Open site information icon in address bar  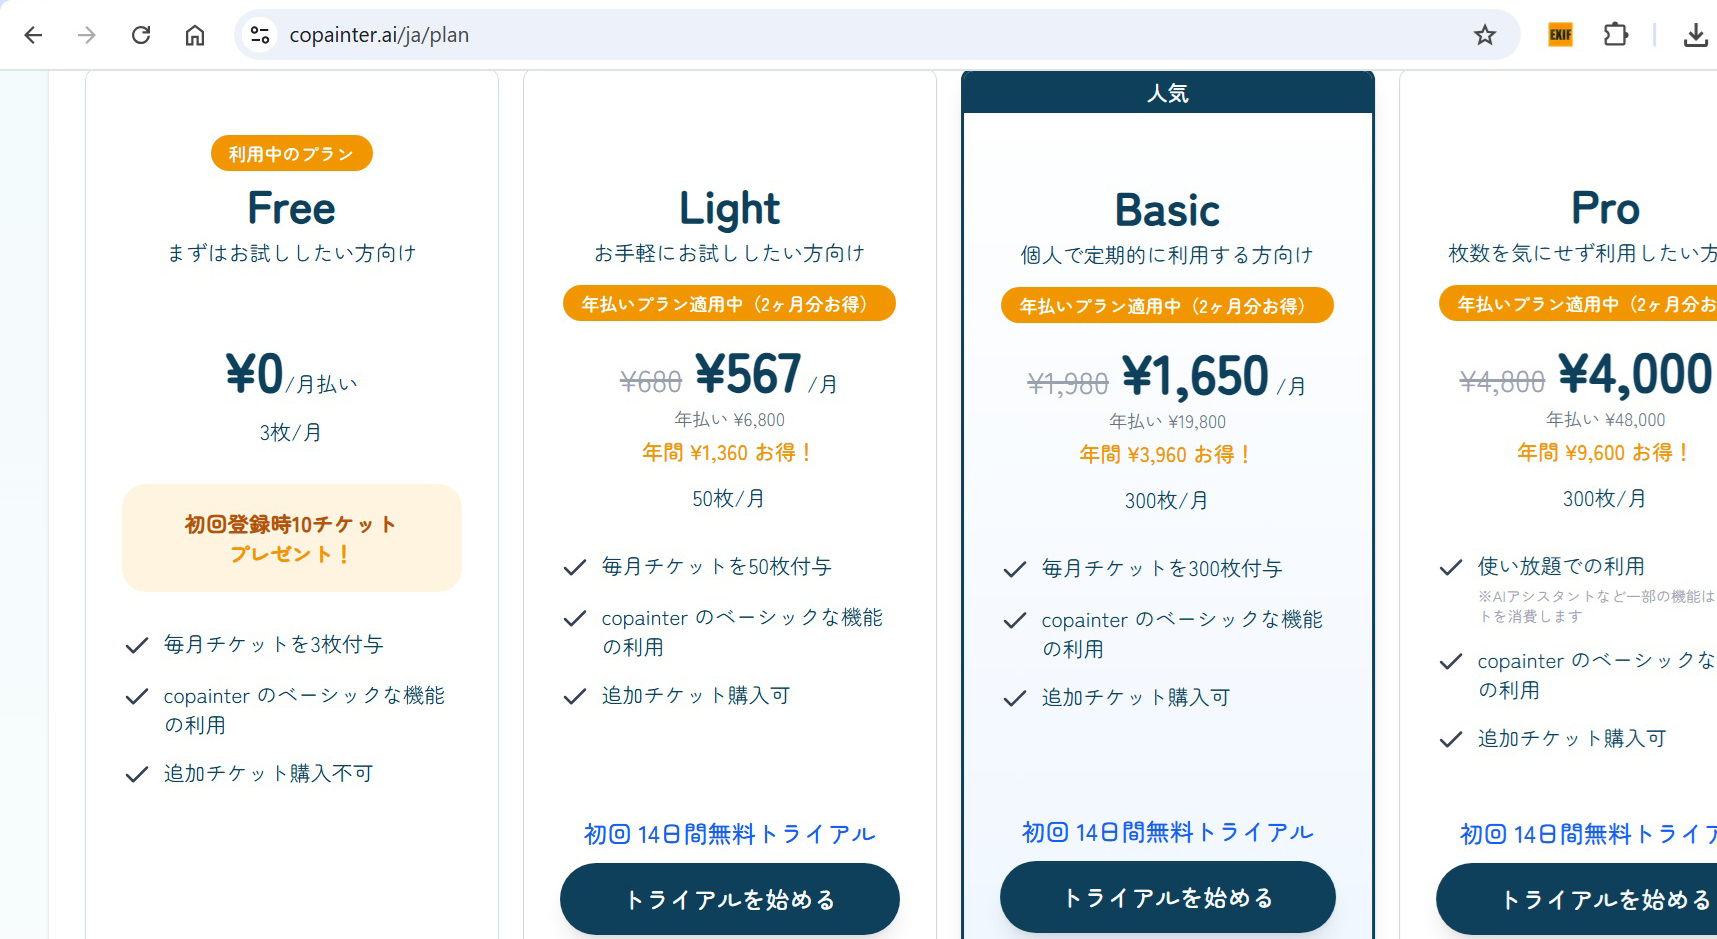click(260, 35)
